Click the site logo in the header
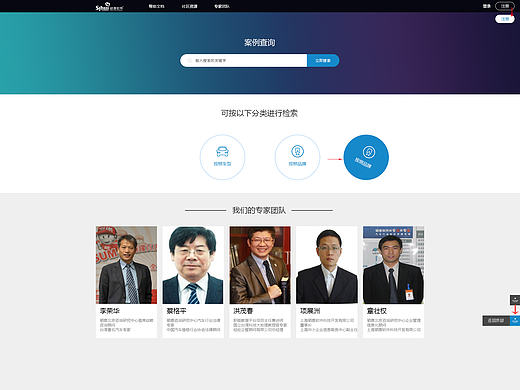 [x=109, y=6]
